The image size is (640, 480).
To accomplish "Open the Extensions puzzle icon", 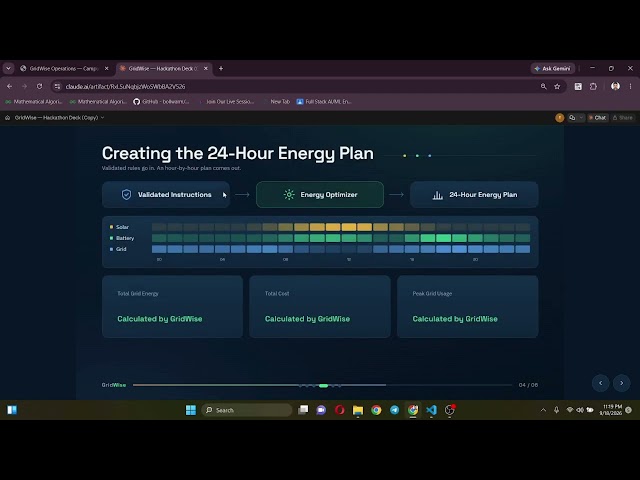I will (x=593, y=87).
